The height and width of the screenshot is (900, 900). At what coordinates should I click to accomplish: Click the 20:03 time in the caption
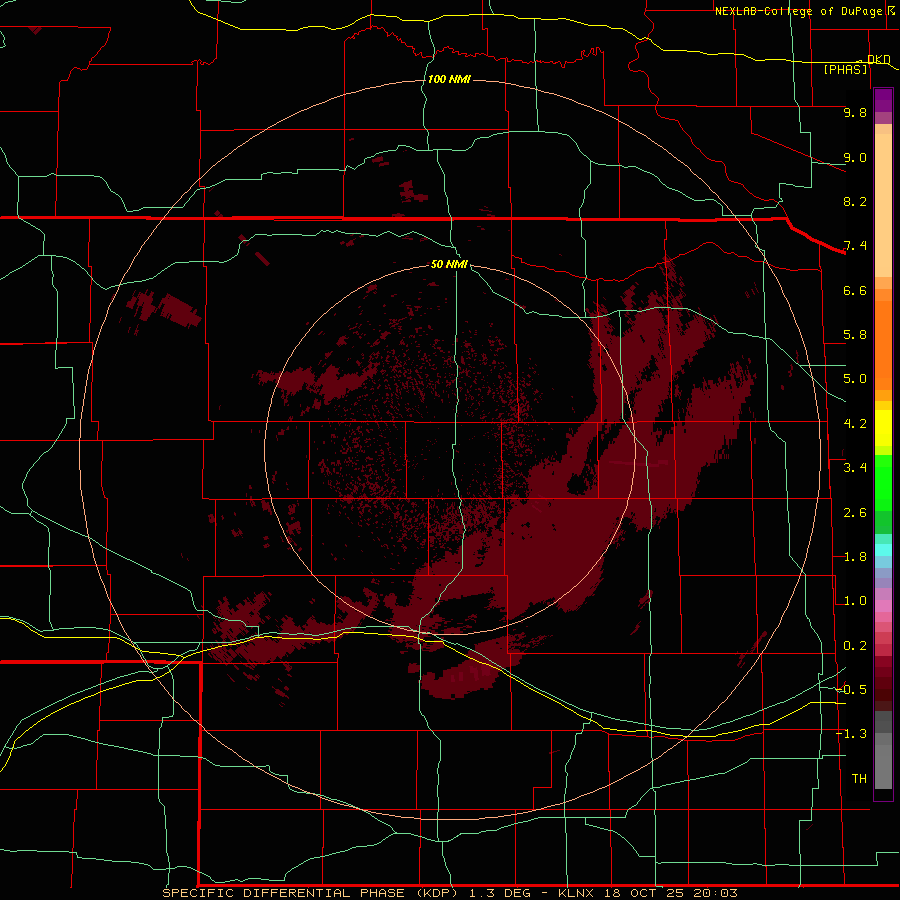pos(715,893)
